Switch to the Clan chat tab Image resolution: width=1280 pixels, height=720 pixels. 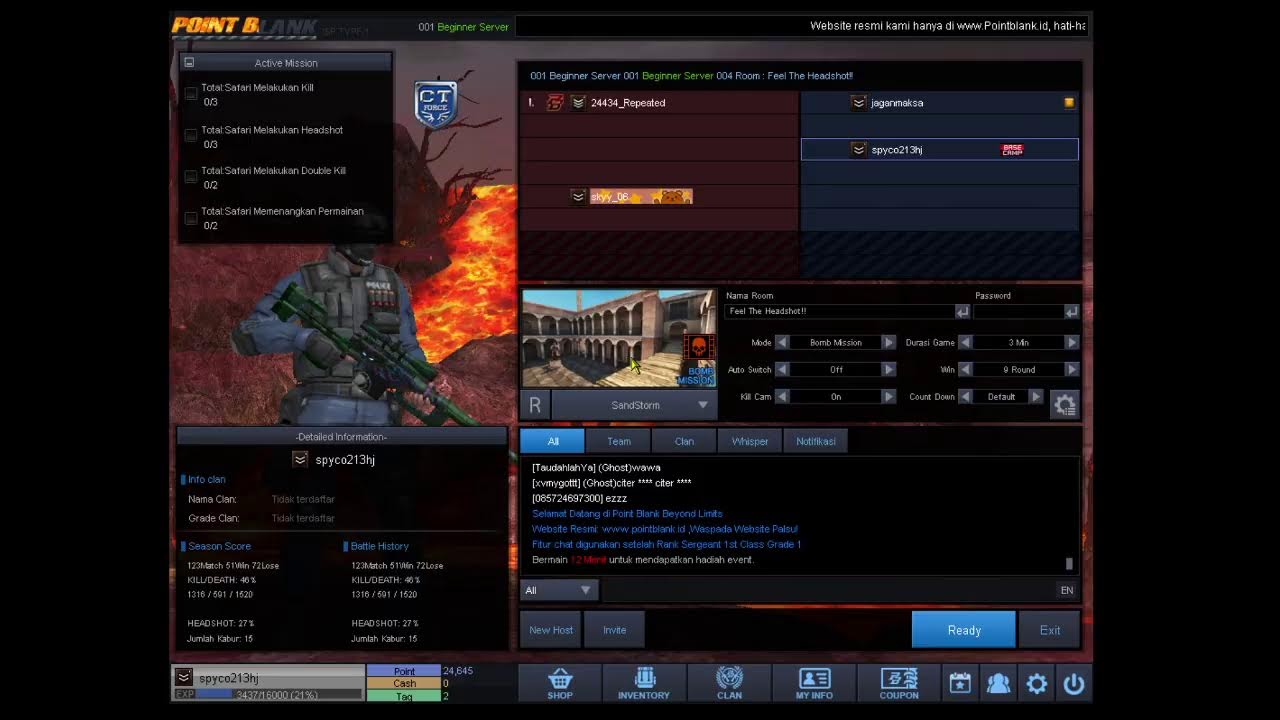point(684,441)
